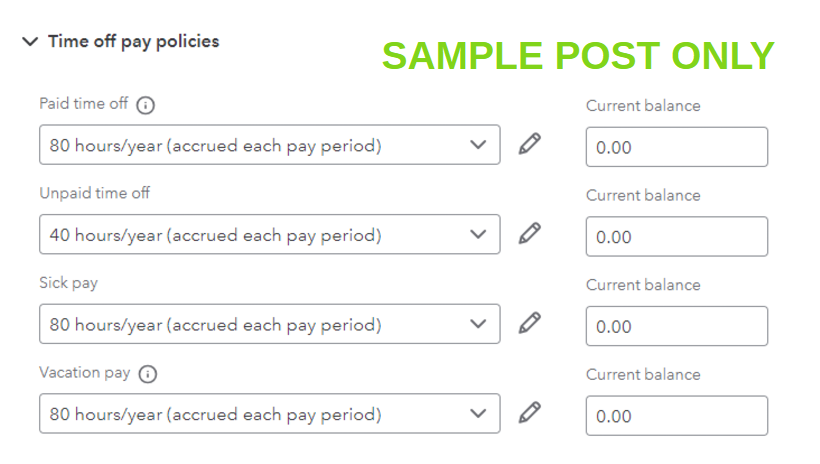The image size is (820, 464).
Task: Expand the Sick pay policy dropdown
Action: pos(269,324)
